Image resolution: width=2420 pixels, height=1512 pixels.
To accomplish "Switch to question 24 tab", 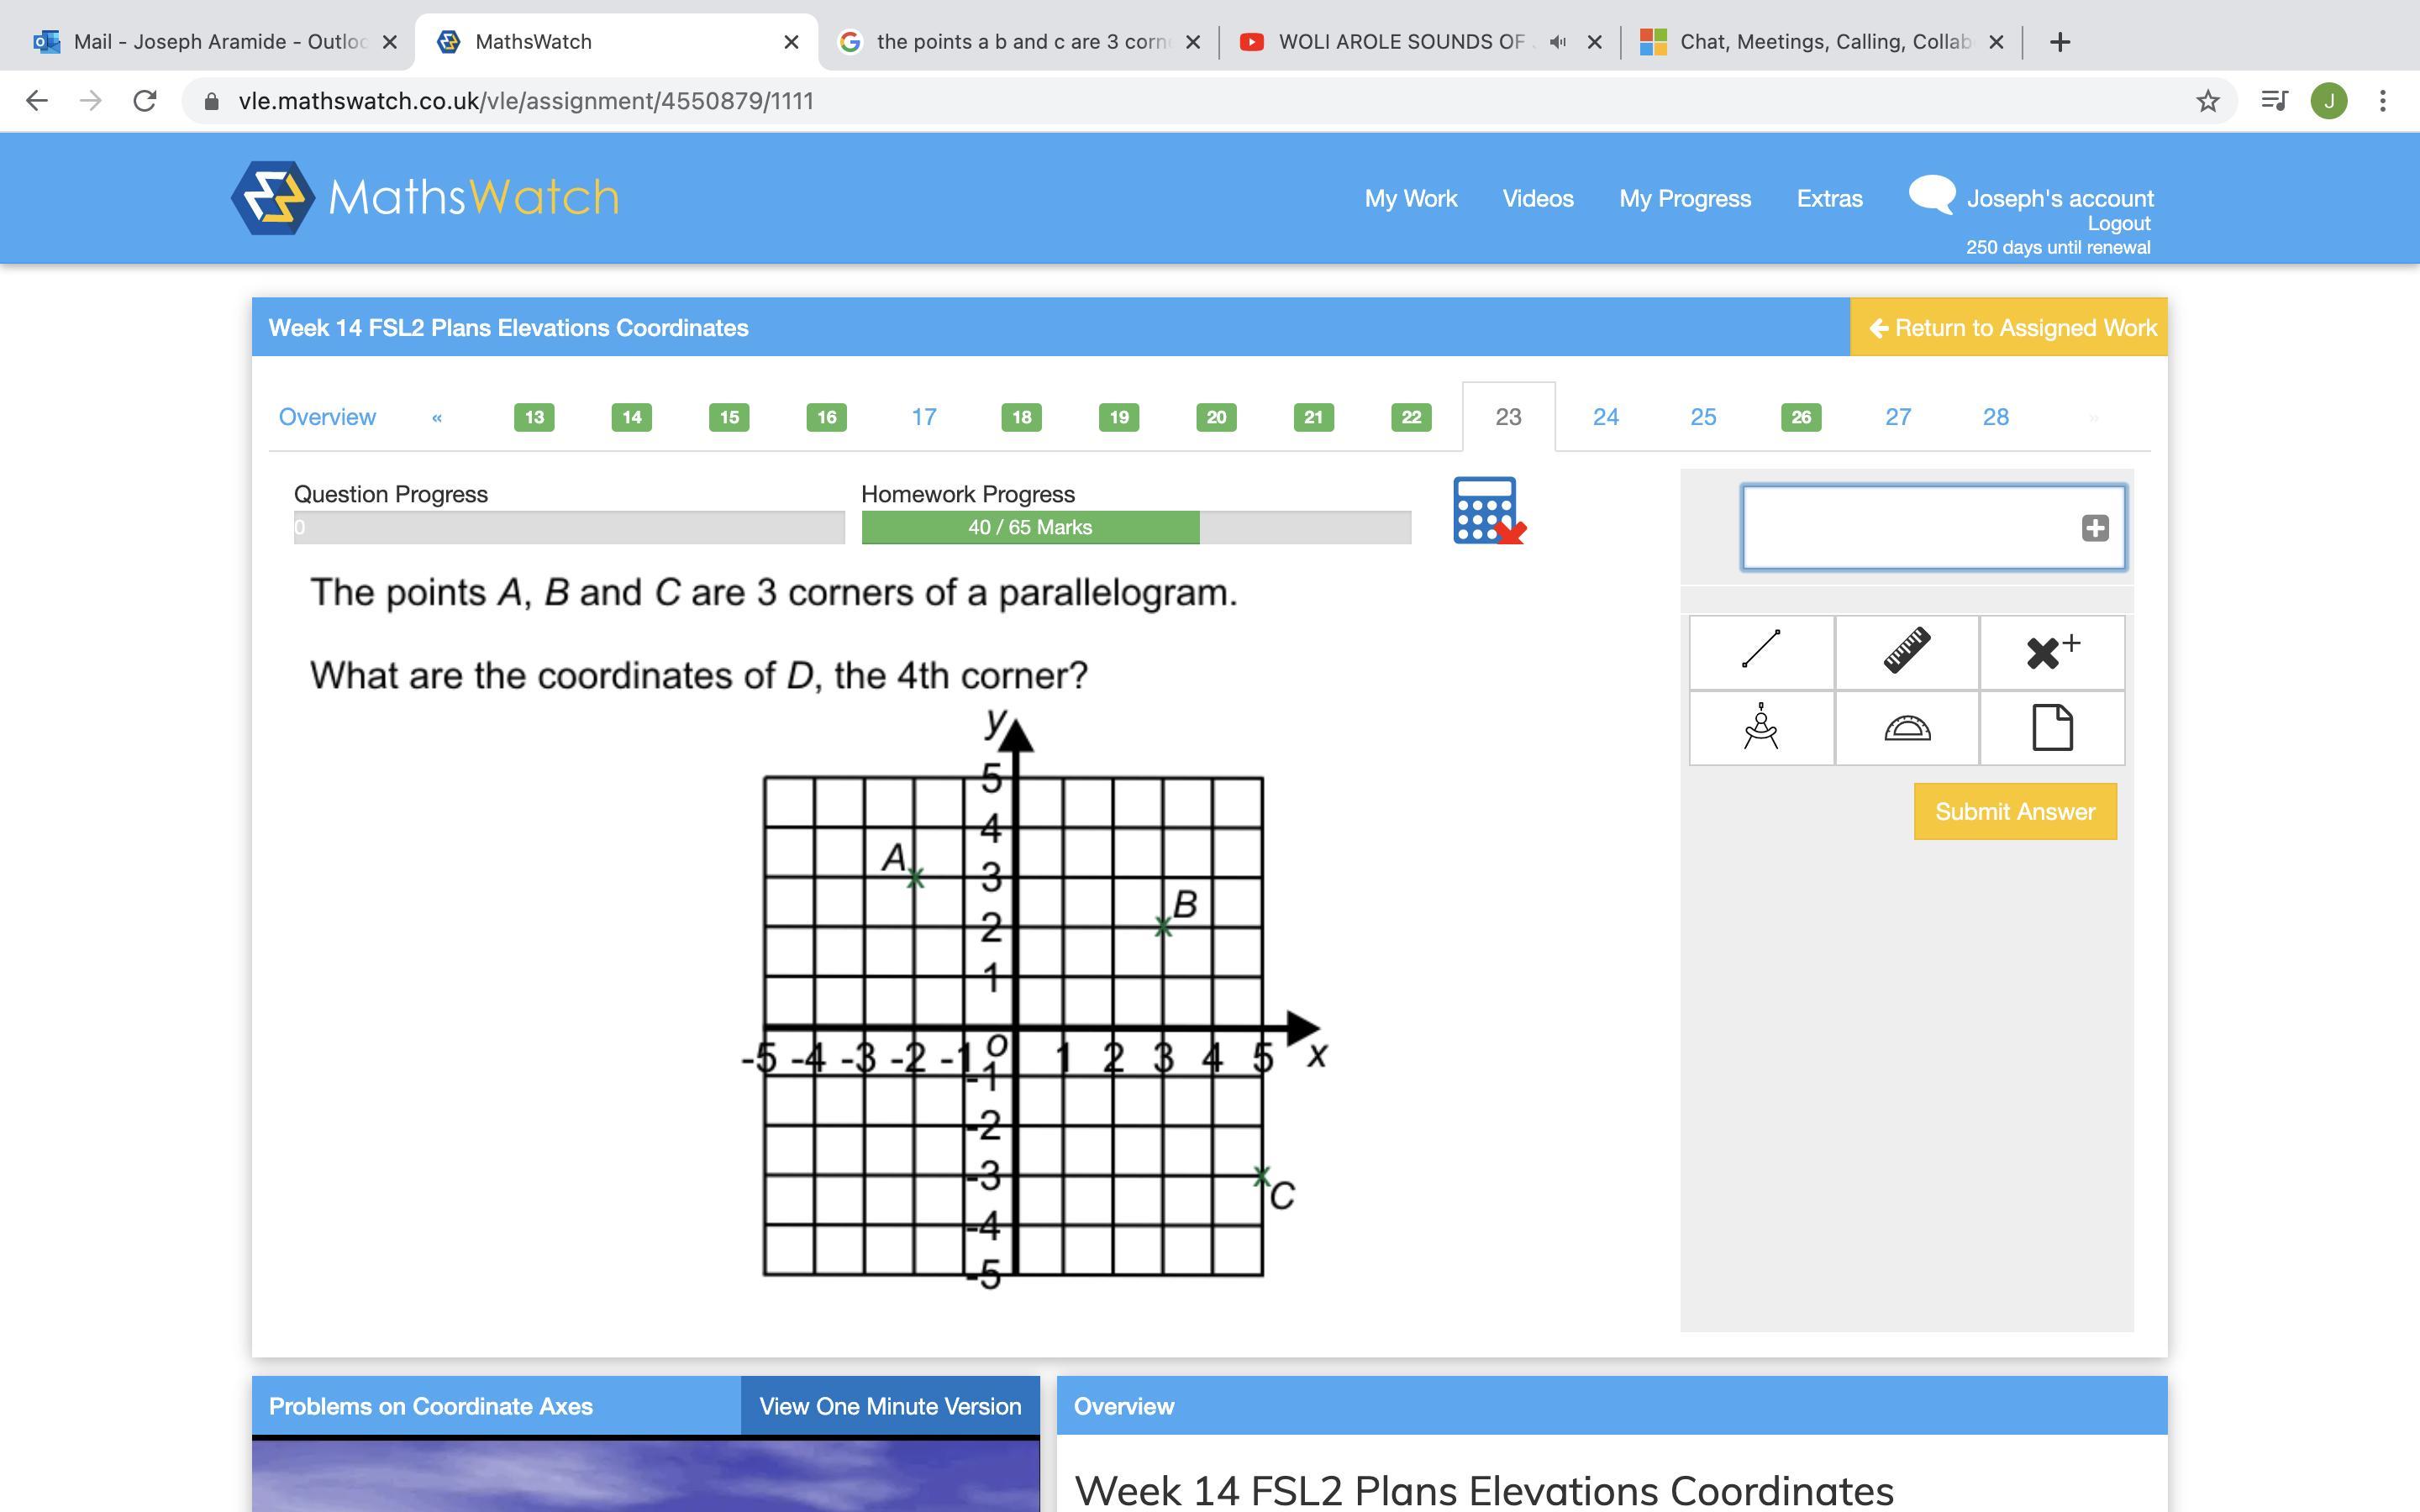I will [1605, 417].
